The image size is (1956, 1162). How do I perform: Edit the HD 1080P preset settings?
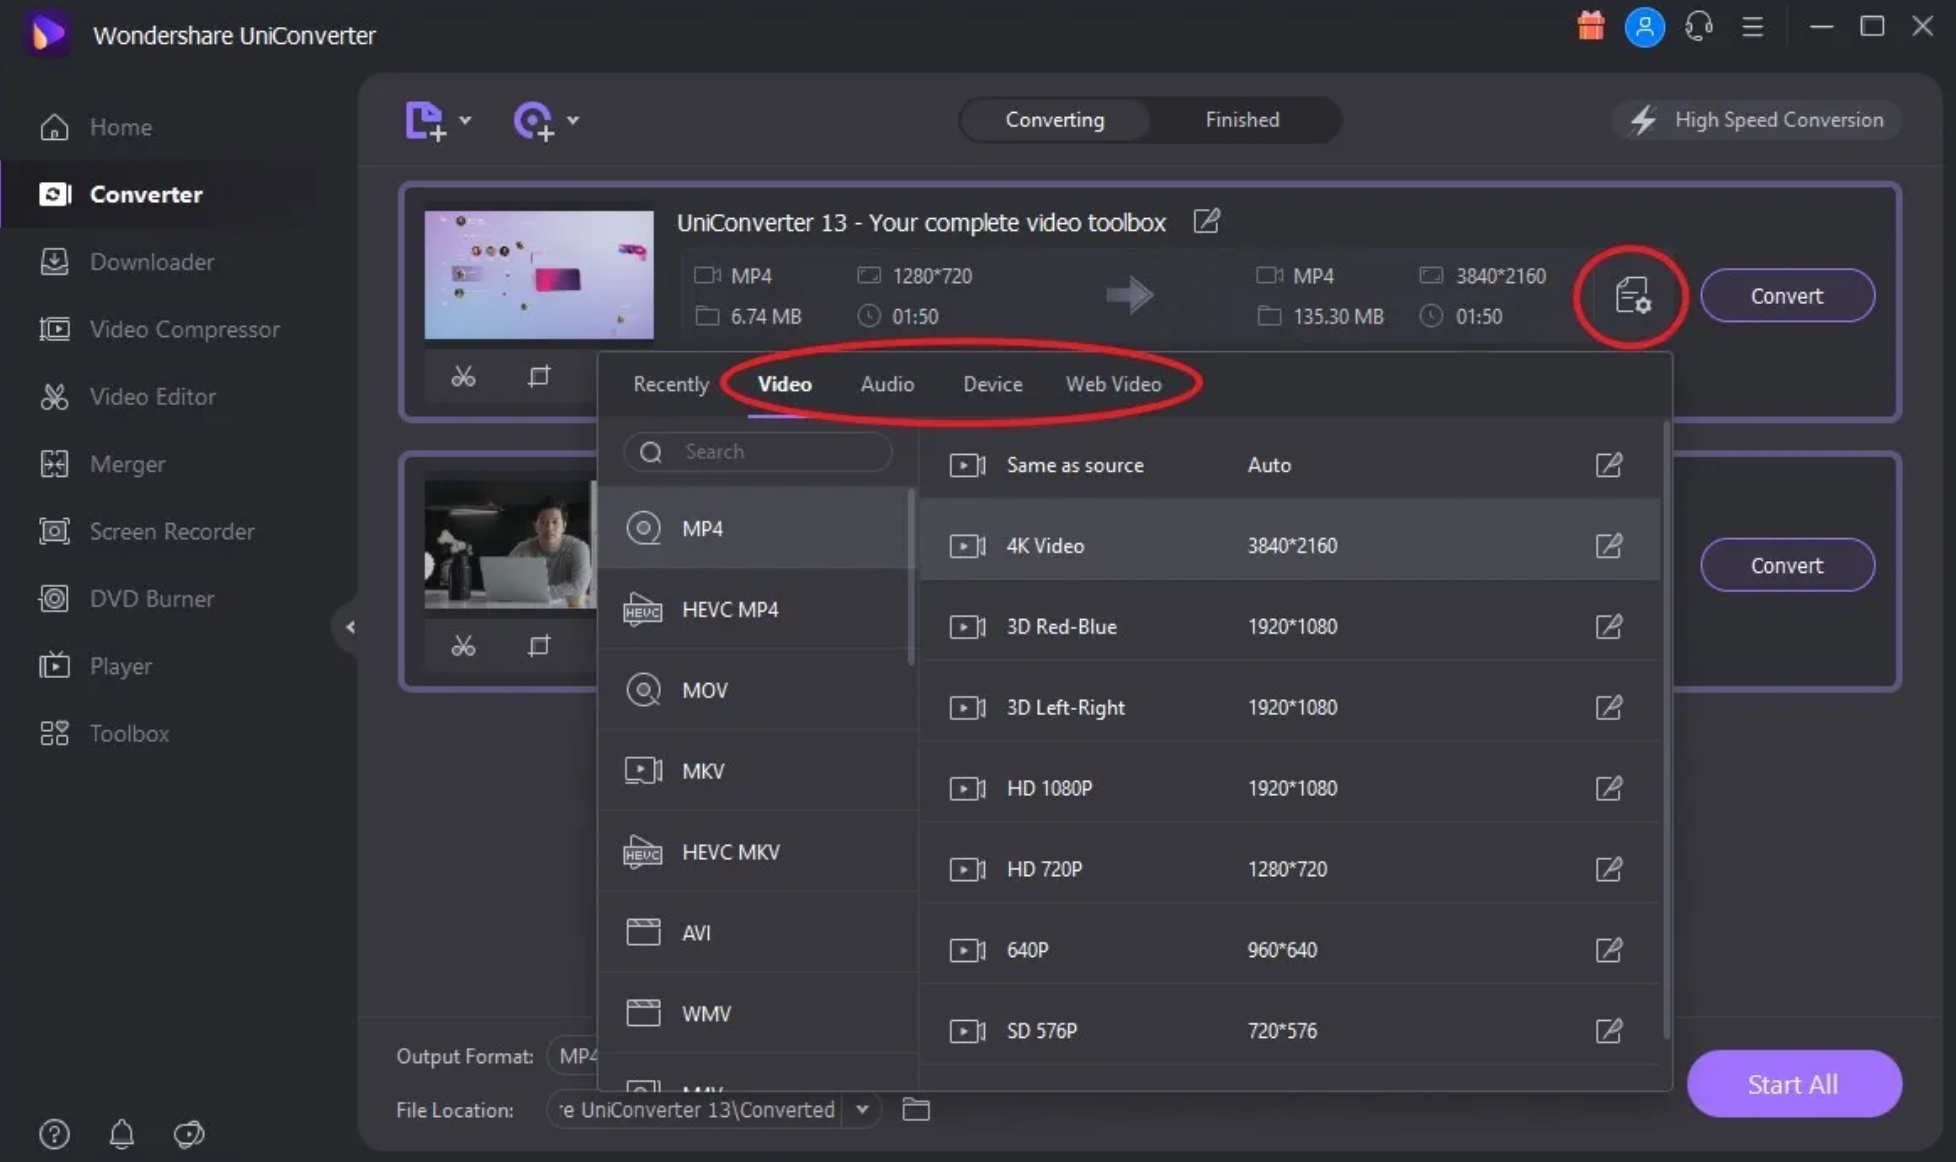tap(1609, 788)
